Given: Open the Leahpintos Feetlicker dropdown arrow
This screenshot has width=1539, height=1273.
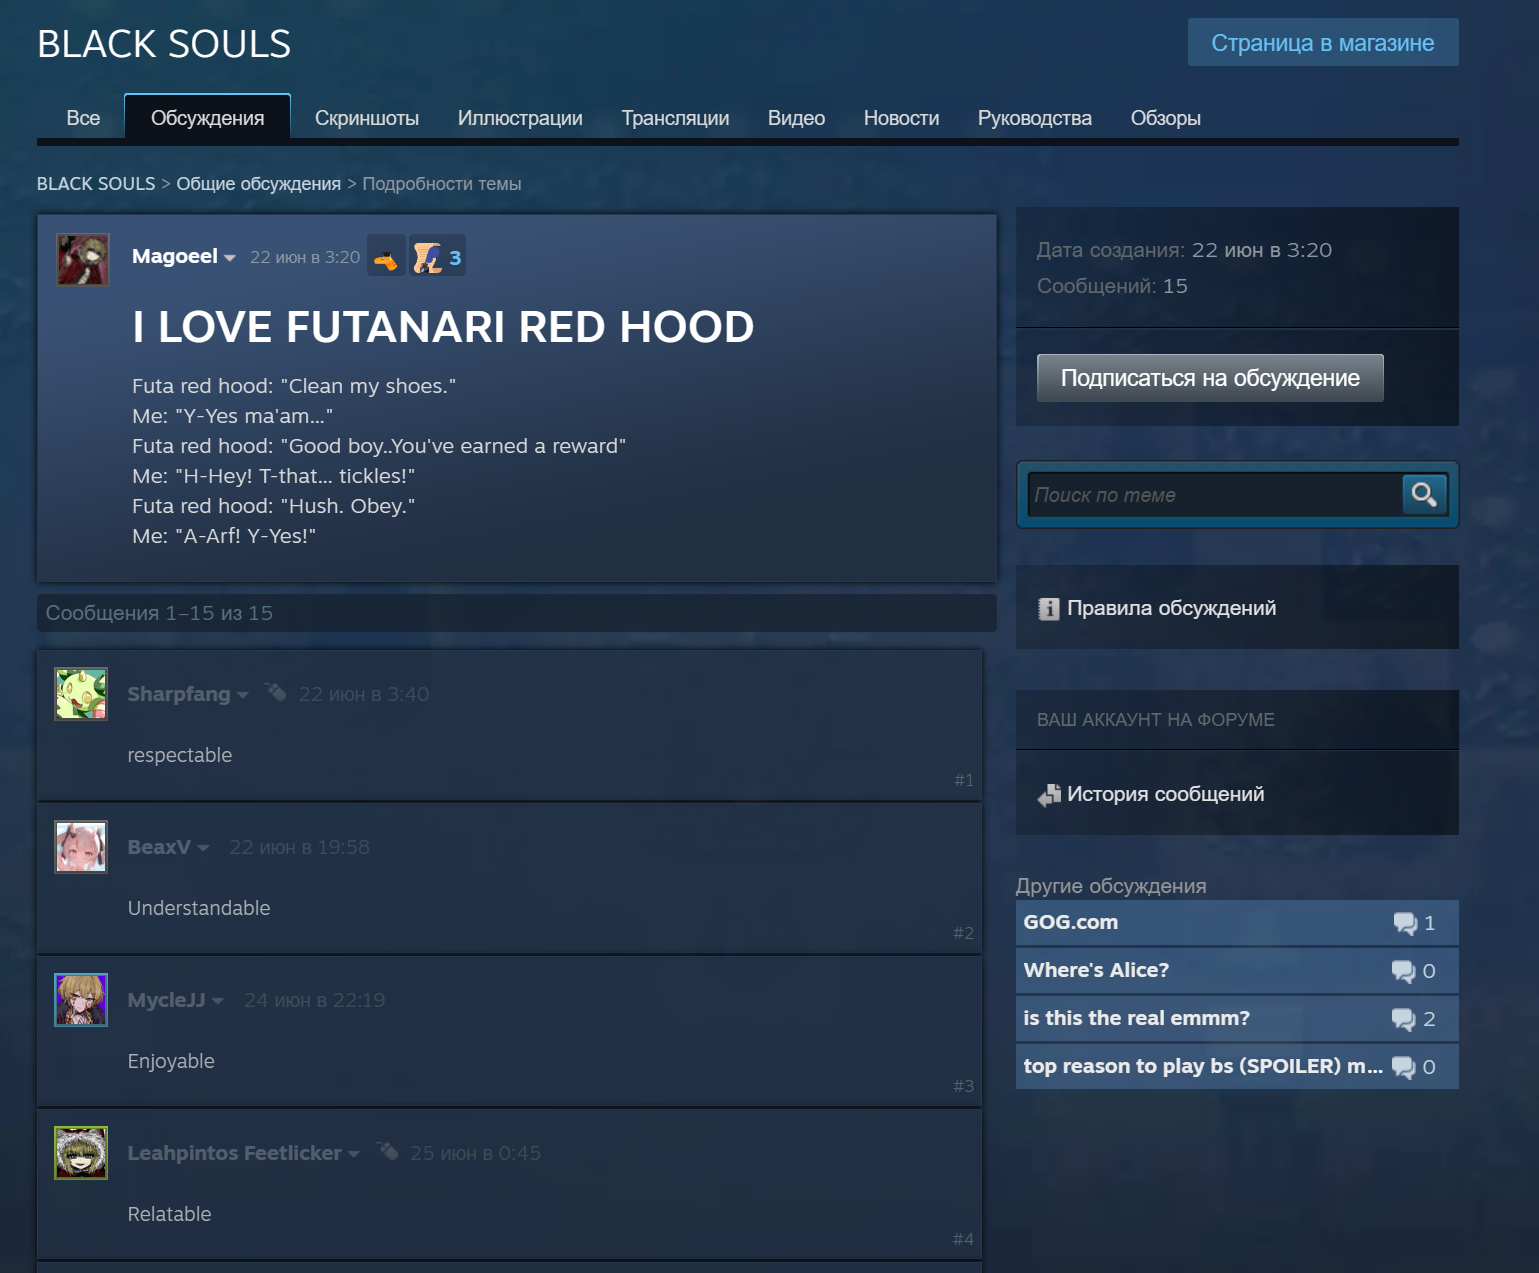Looking at the screenshot, I should coord(354,1154).
